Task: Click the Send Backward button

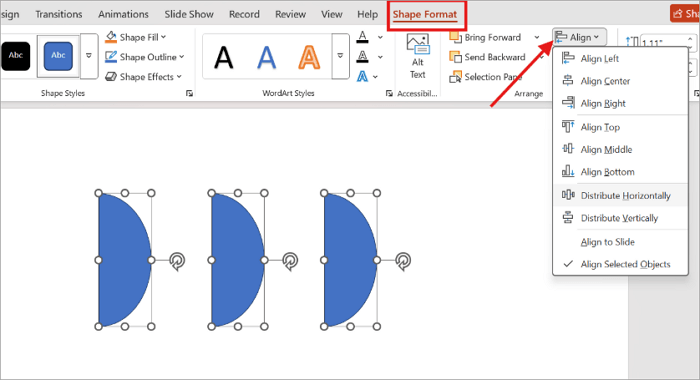Action: 488,57
